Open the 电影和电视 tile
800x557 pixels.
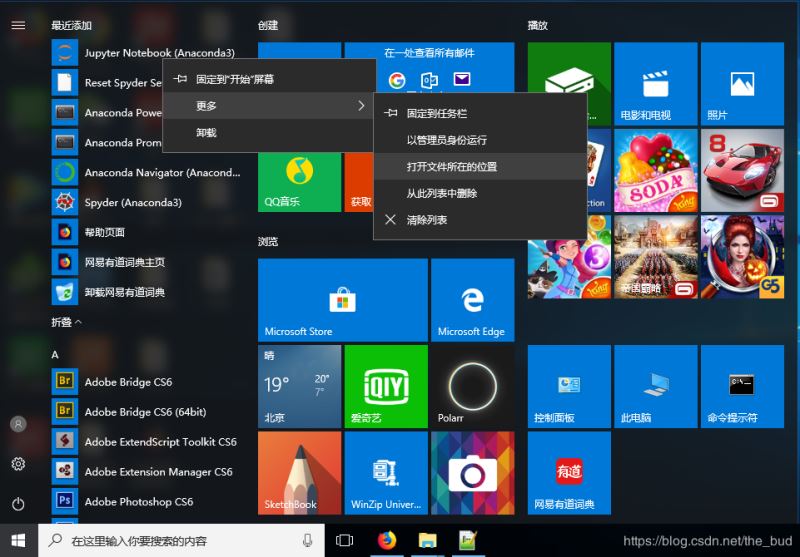[656, 84]
